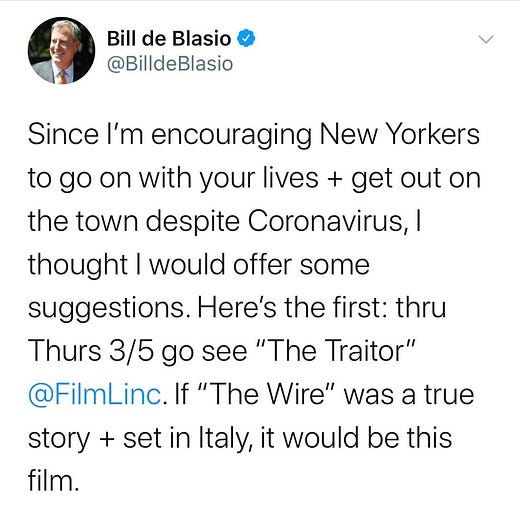The width and height of the screenshot is (520, 520).
Task: Expand the tweet options chevron
Action: [x=486, y=40]
